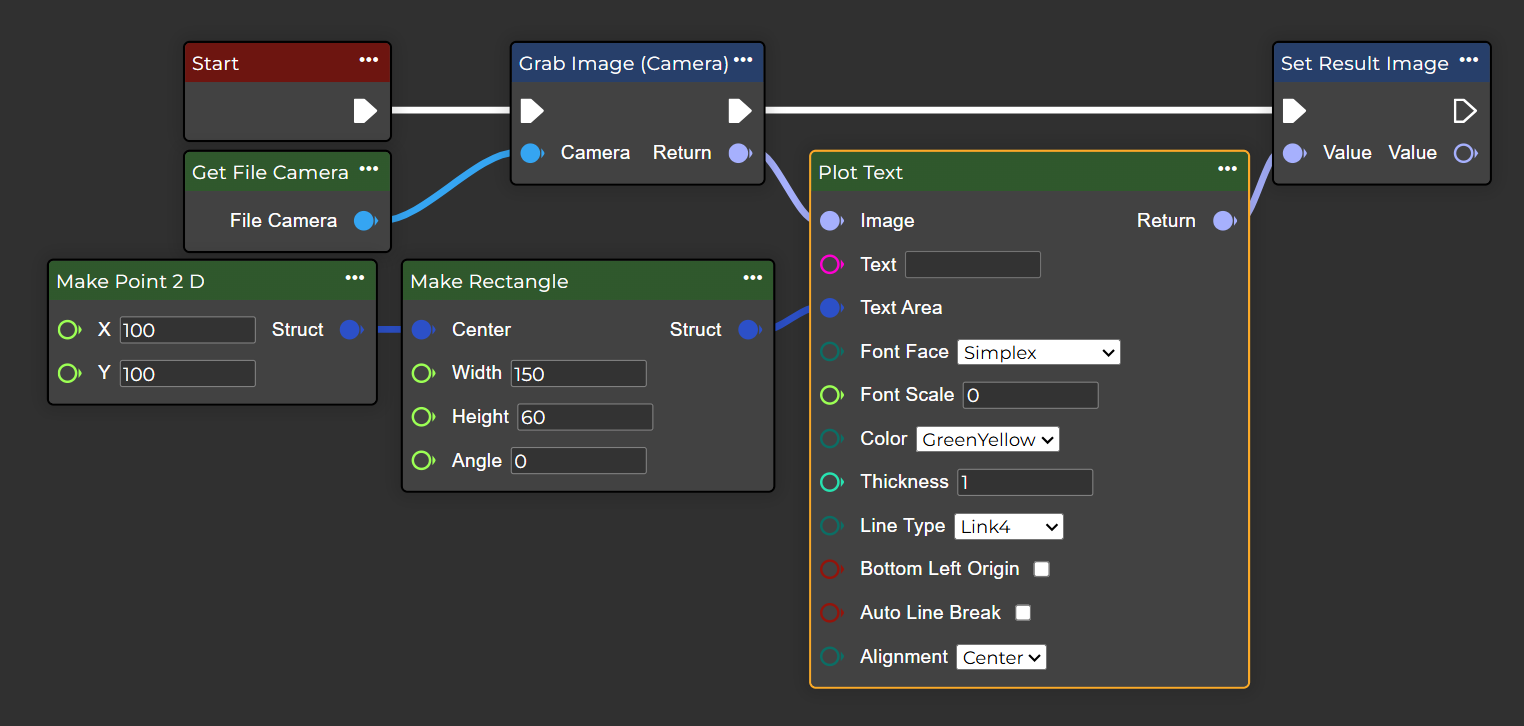Select the Get File Camera node title
1524x726 pixels.
[x=270, y=172]
